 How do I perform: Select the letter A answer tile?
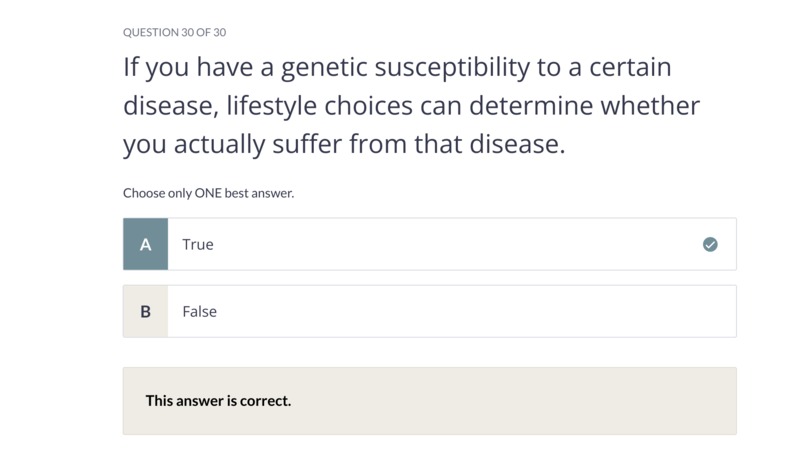click(145, 244)
